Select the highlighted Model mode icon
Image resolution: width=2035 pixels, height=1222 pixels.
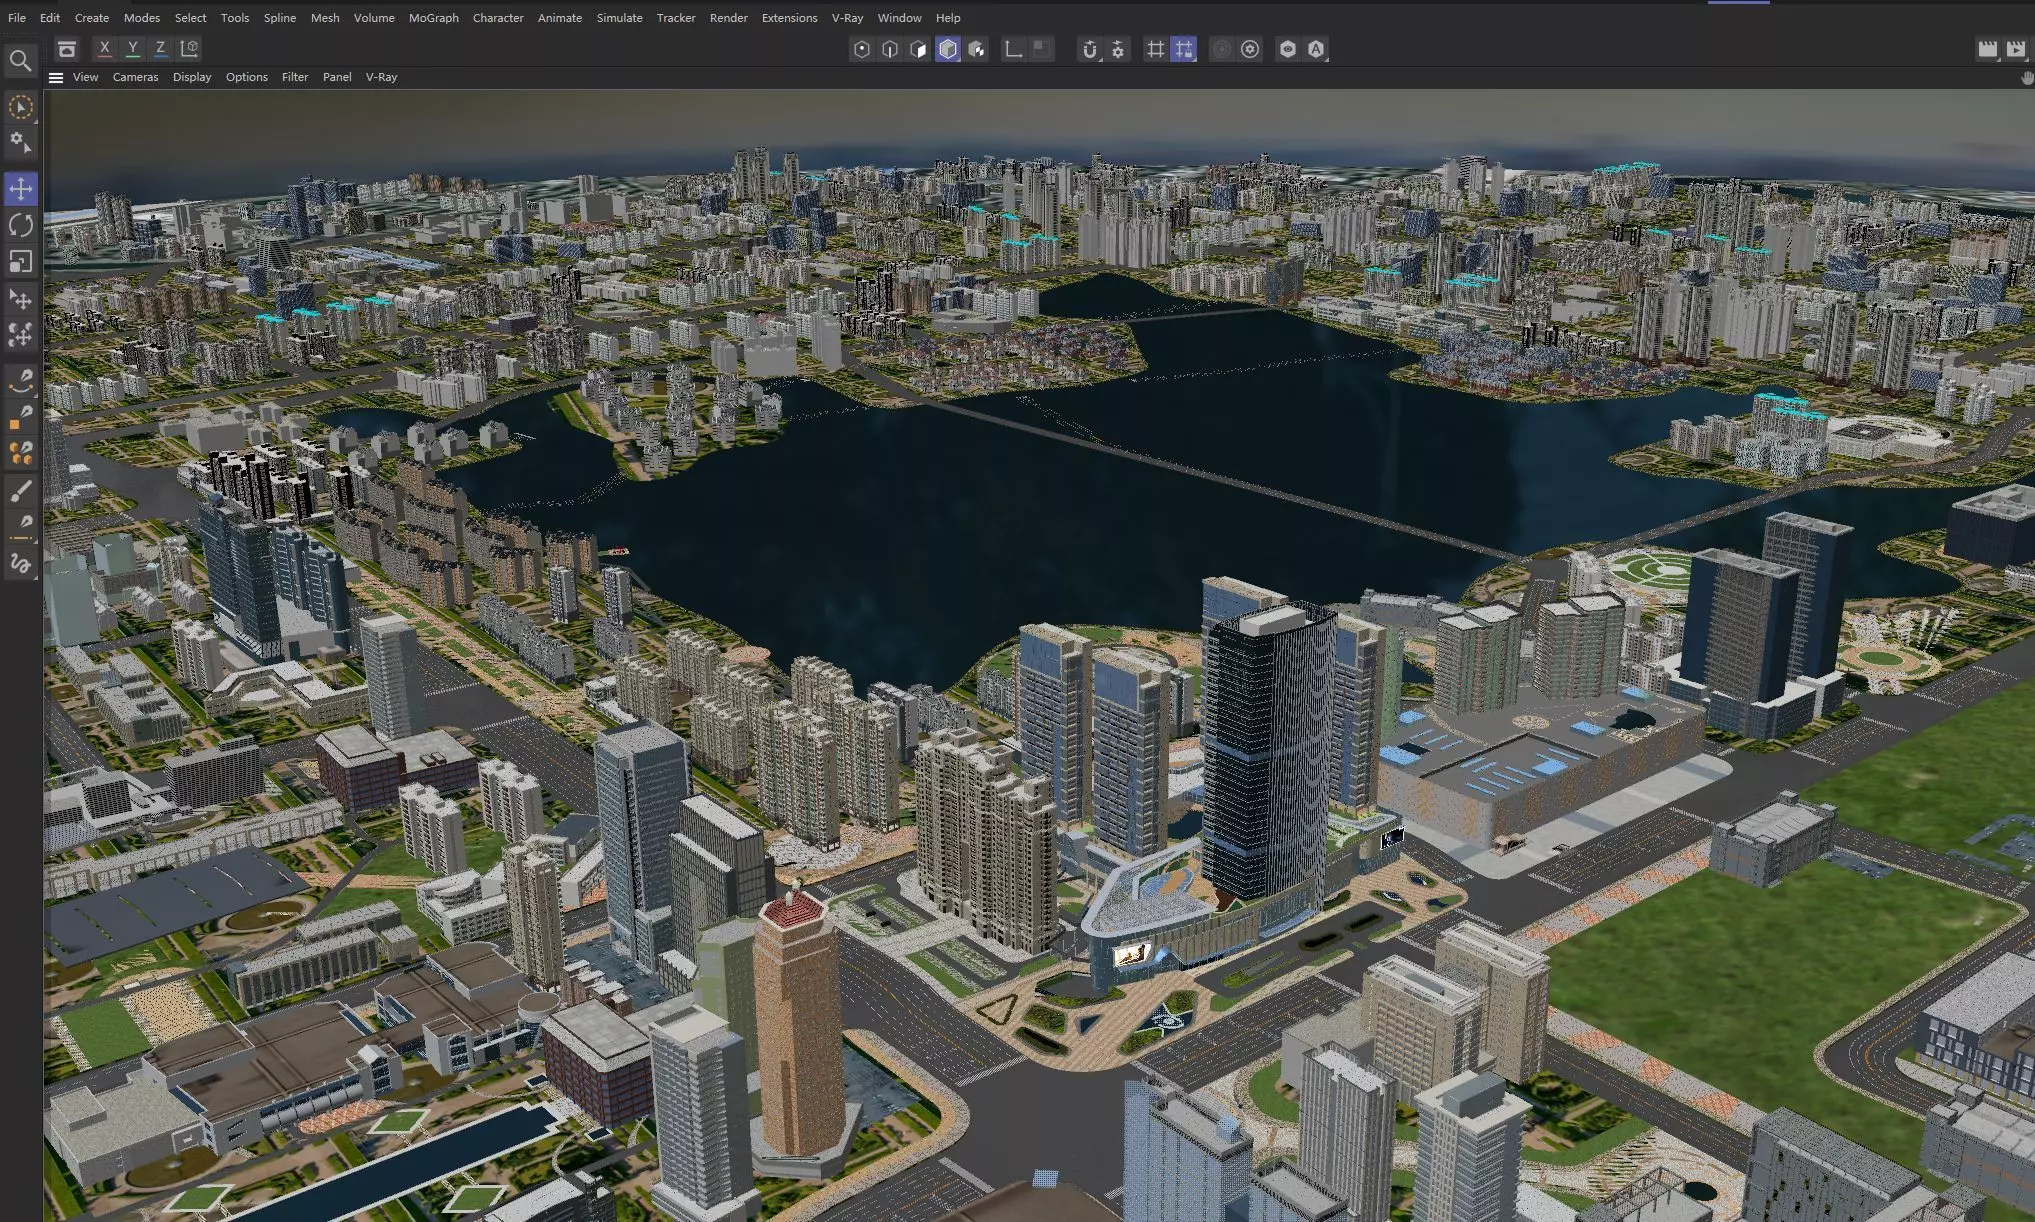point(948,49)
